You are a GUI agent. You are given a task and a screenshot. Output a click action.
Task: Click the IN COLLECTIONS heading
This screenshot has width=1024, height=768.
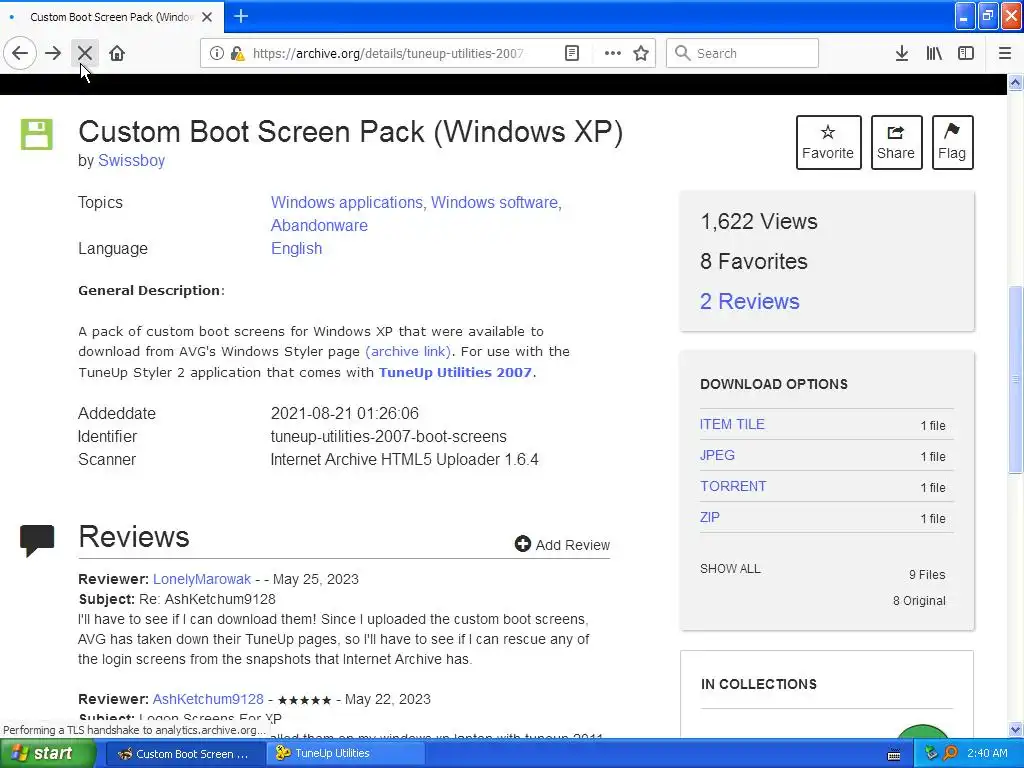(759, 684)
